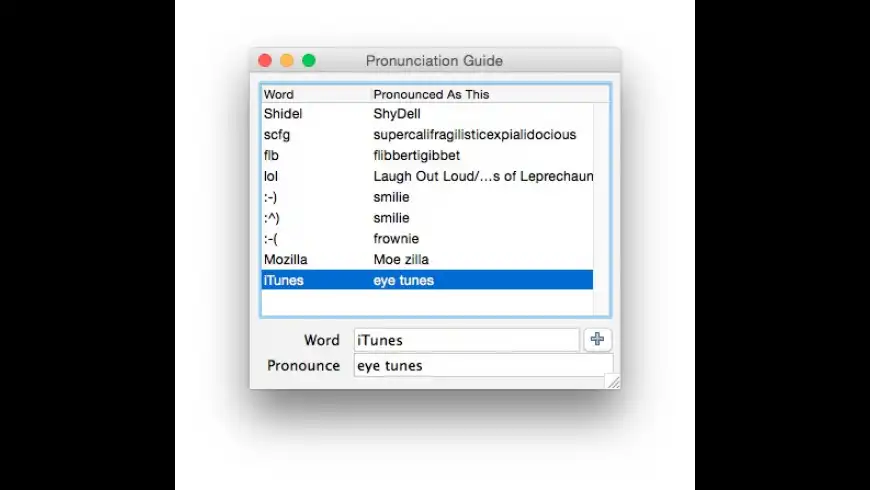Close the Pronunciation Guide window
This screenshot has width=870, height=490.
coord(265,60)
